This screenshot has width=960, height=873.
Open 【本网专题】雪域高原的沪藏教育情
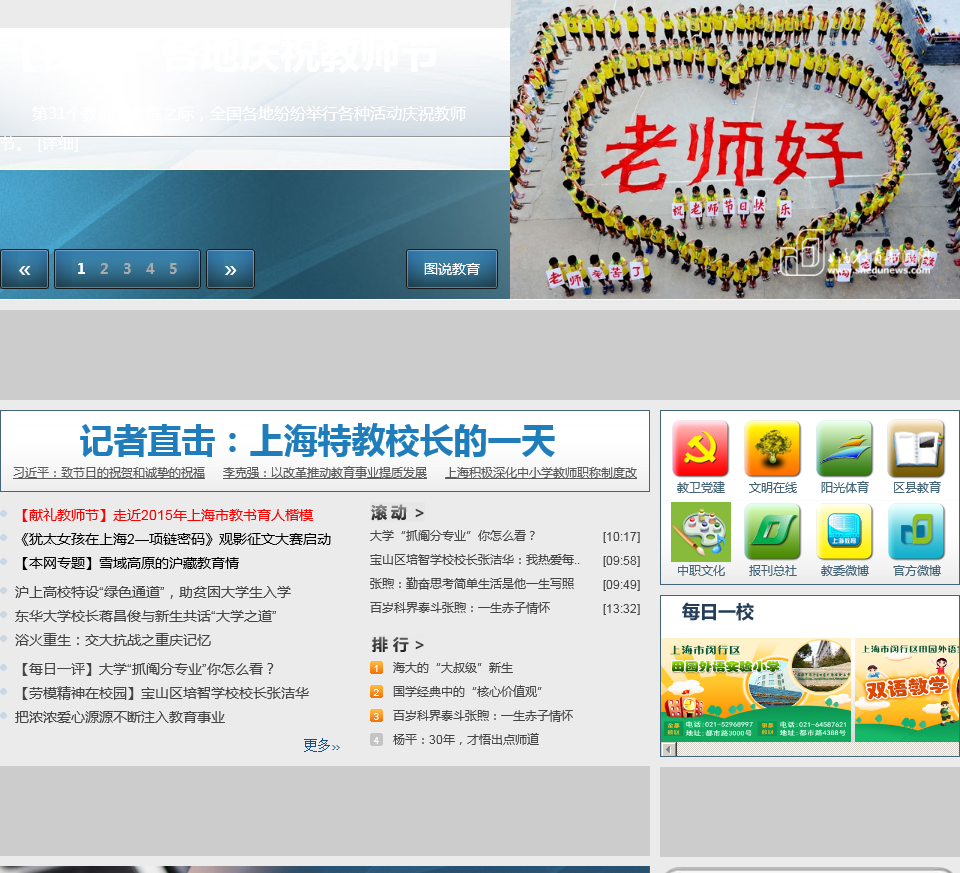pyautogui.click(x=127, y=563)
